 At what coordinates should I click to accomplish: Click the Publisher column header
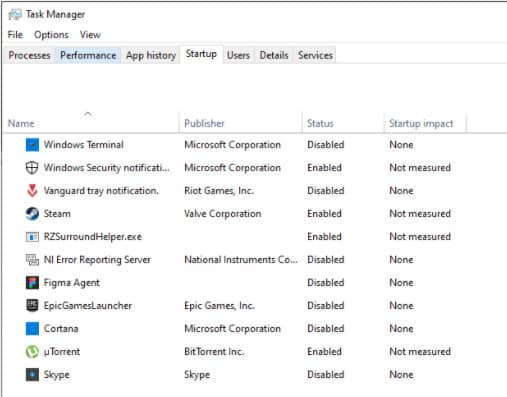pyautogui.click(x=204, y=123)
